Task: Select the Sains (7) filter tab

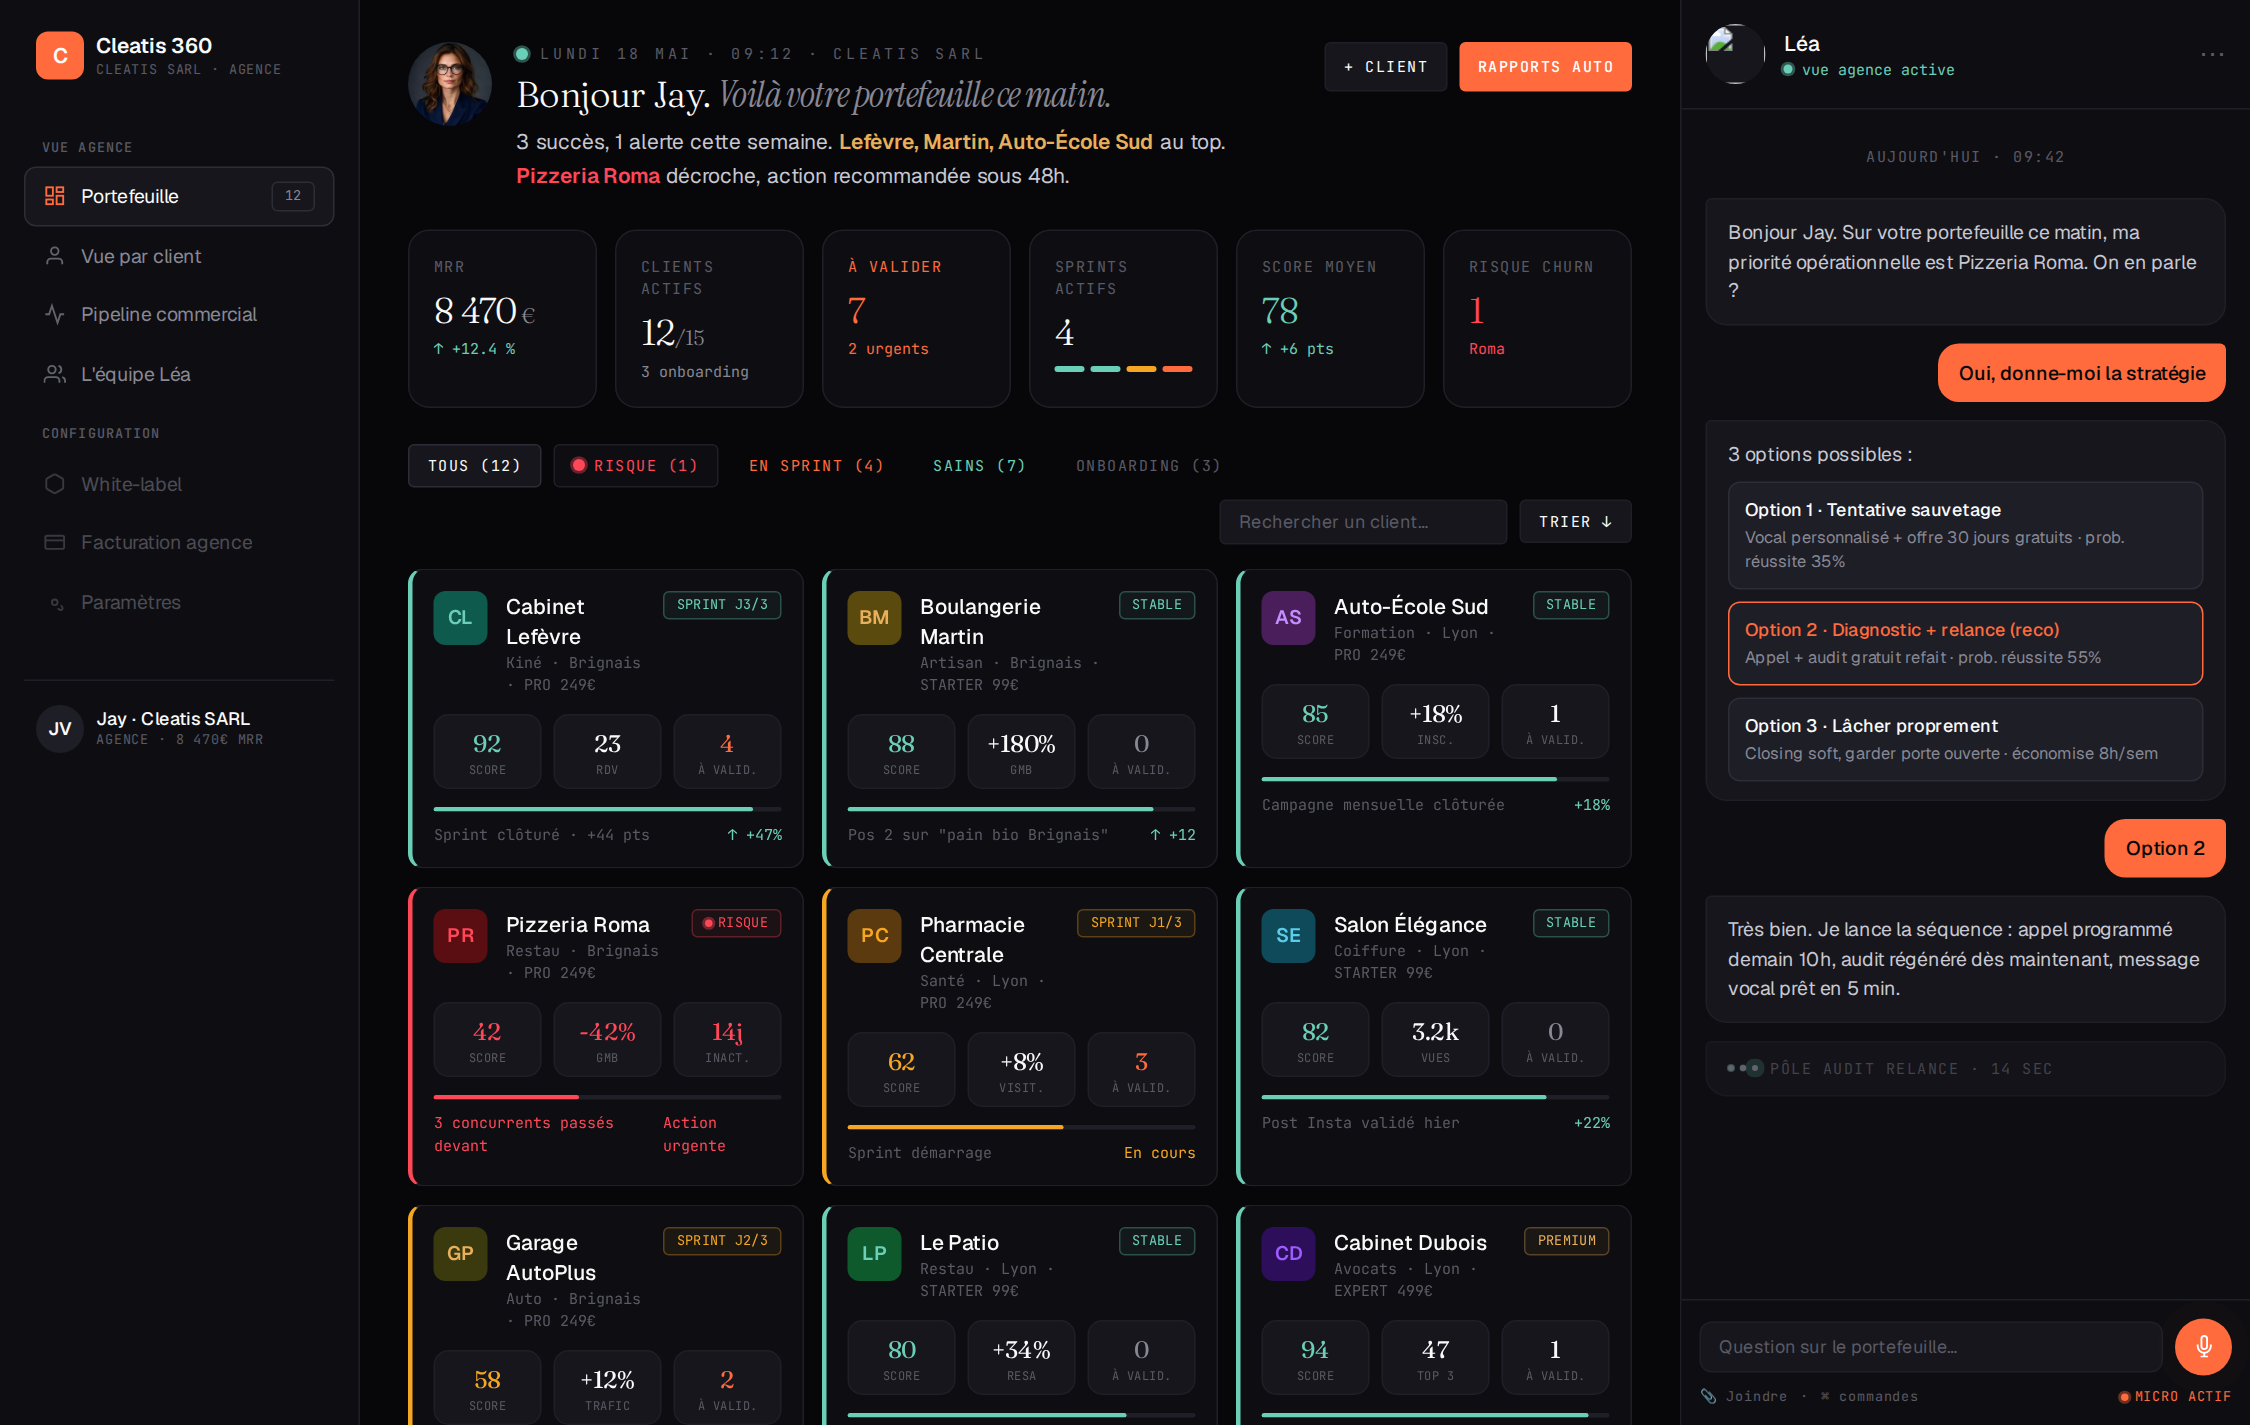Action: 979,466
